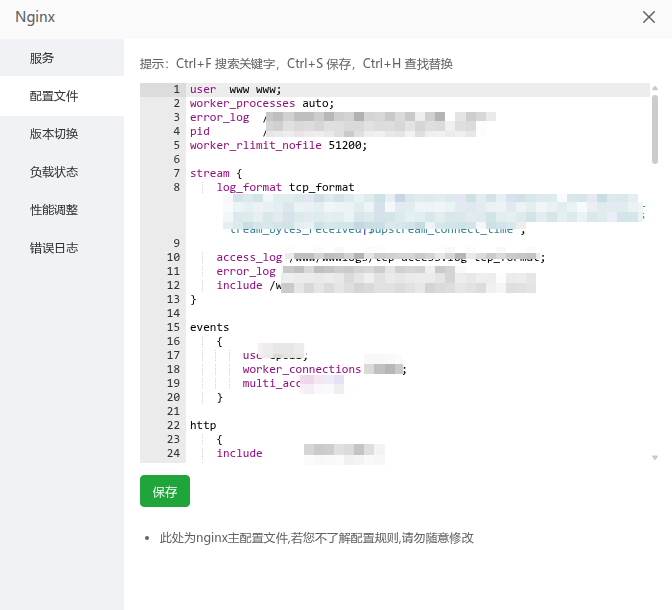The width and height of the screenshot is (672, 610).
Task: Click the 'worker_processes auto;' line
Action: click(262, 103)
